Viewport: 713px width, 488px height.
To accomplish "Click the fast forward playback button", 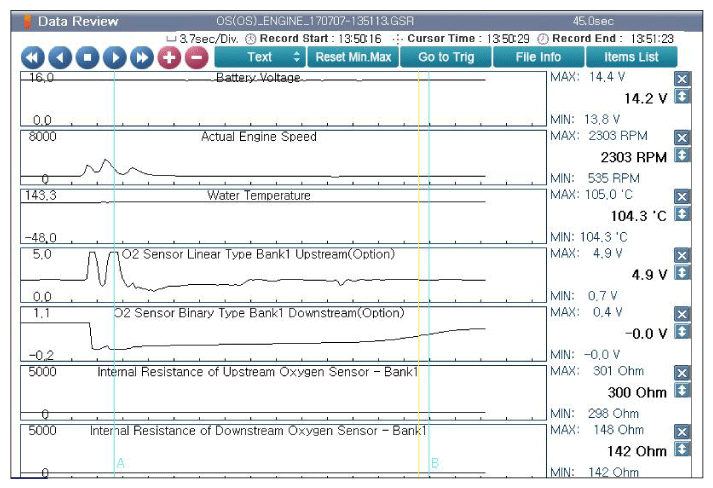I will (142, 58).
